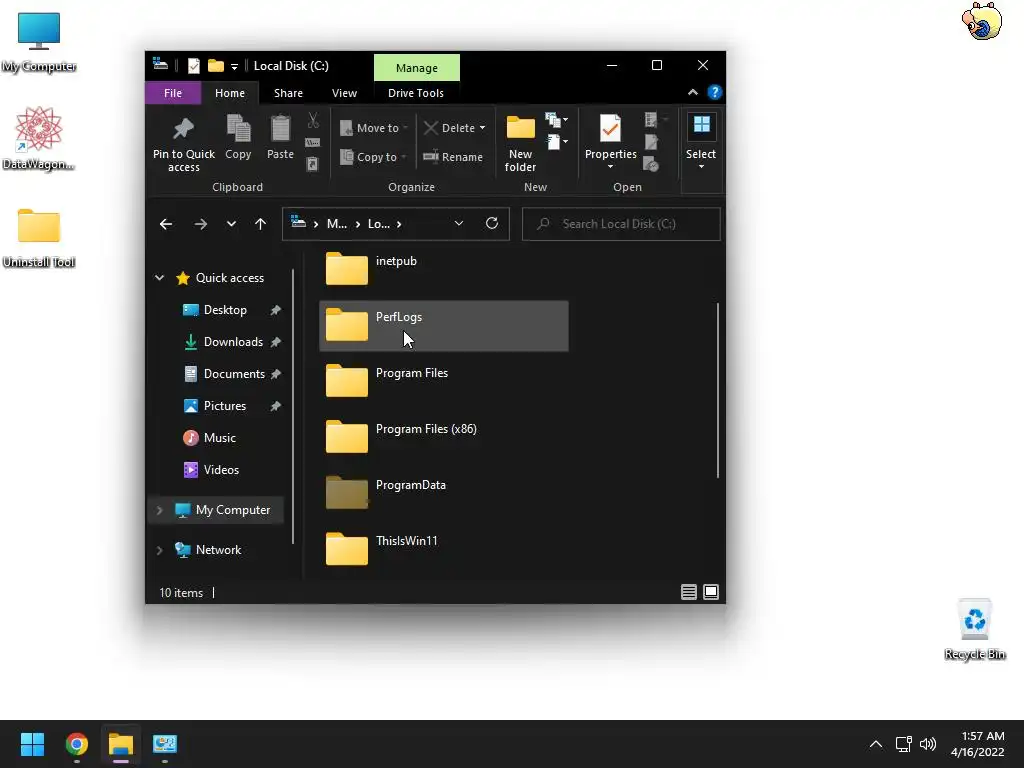Minimize the ribbon with the caret
The width and height of the screenshot is (1024, 768).
pos(693,93)
